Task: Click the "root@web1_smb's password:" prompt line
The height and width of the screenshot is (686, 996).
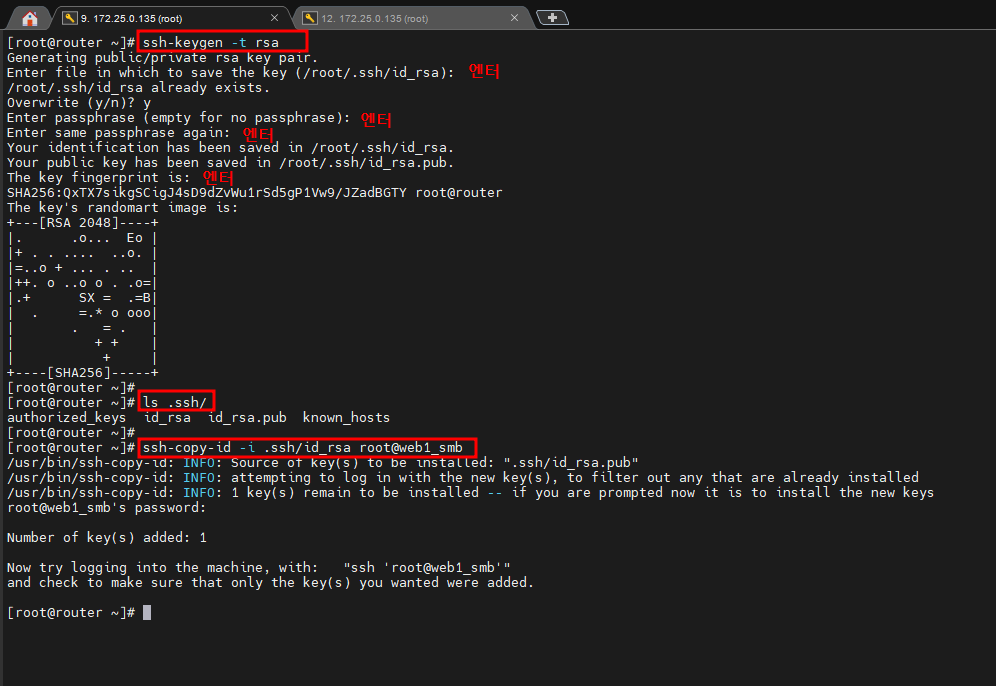Action: [107, 508]
